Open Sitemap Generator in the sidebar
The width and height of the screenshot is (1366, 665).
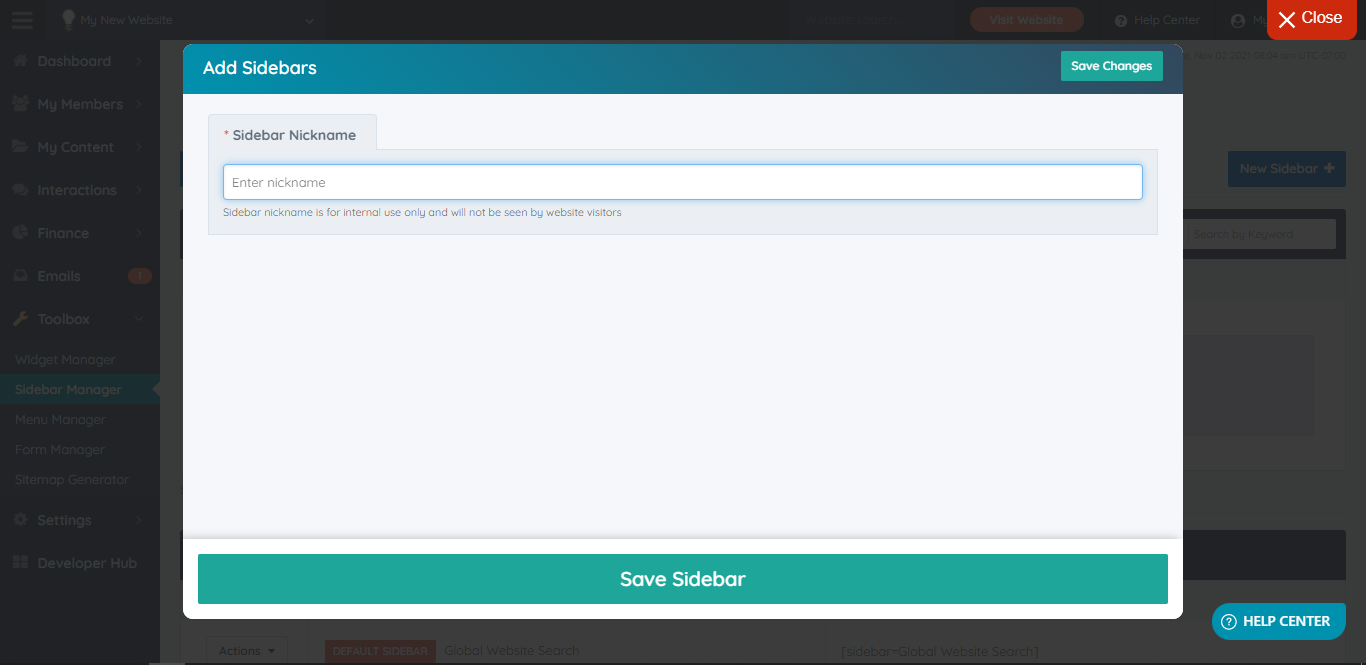click(72, 480)
